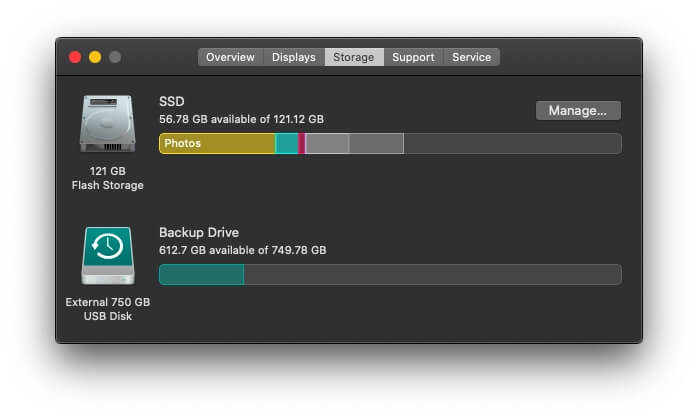Open the Overview tab
This screenshot has width=698, height=417.
[x=230, y=57]
